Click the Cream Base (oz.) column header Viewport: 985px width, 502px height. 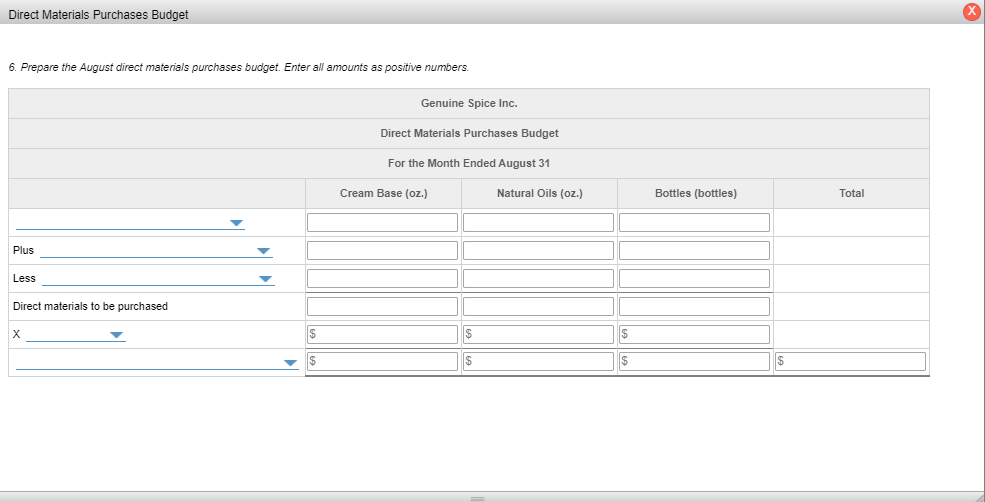[x=383, y=194]
